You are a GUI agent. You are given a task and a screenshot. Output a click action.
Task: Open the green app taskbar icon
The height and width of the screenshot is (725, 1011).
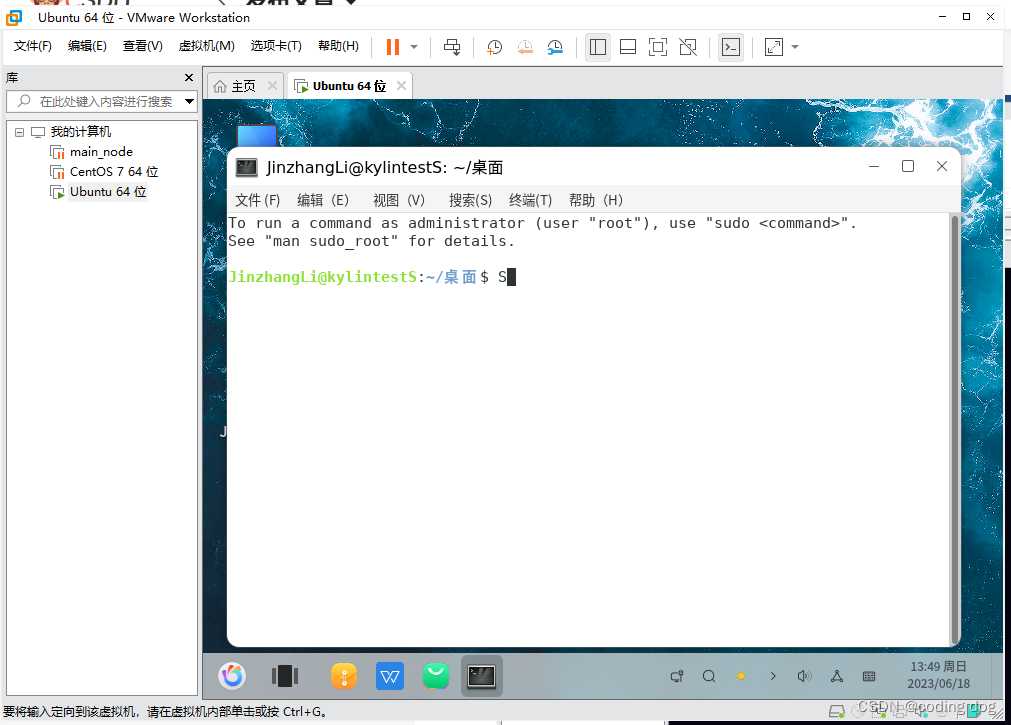436,676
